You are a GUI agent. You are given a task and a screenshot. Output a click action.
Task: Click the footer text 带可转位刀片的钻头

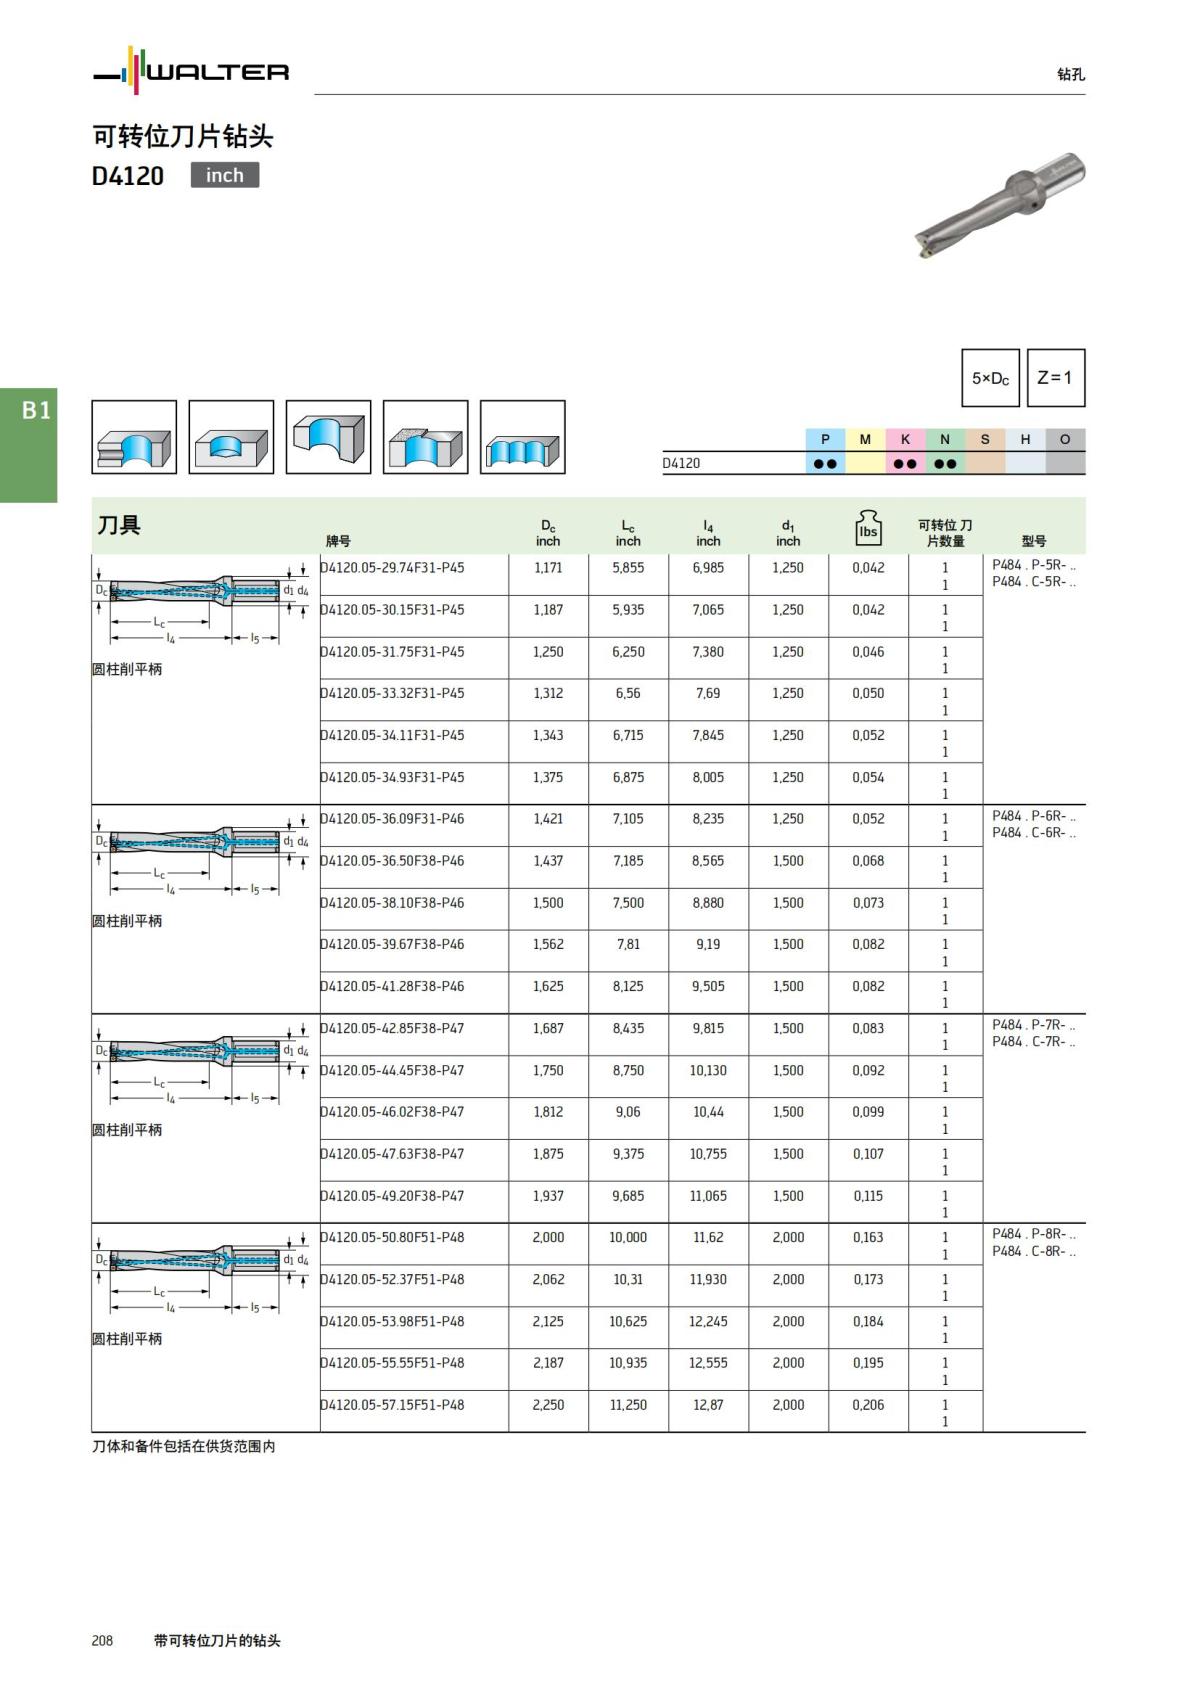coord(217,1640)
